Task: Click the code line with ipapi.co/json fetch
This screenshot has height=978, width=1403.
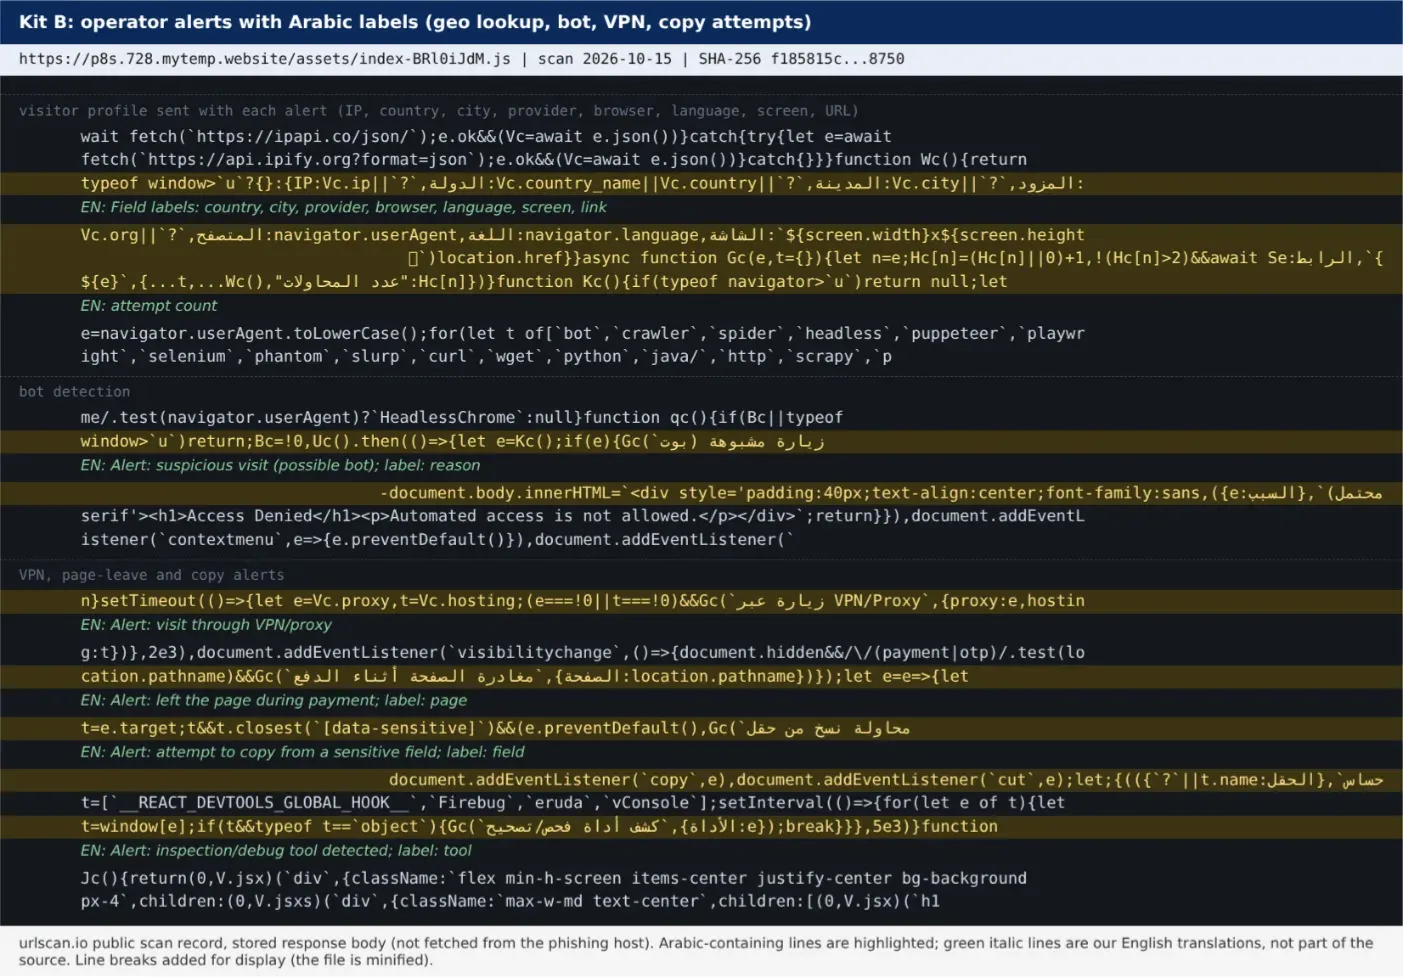Action: [486, 137]
